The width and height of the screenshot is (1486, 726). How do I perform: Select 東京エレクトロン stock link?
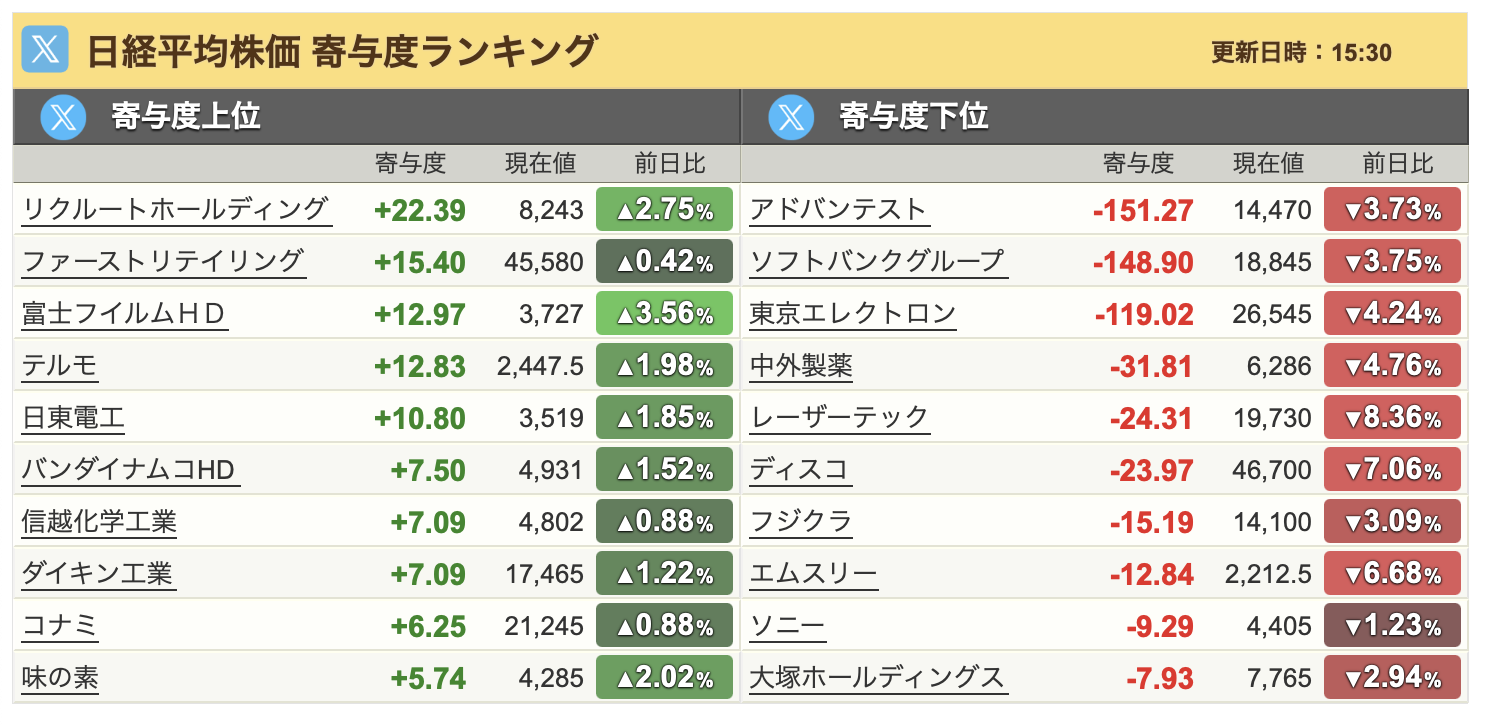tap(853, 314)
